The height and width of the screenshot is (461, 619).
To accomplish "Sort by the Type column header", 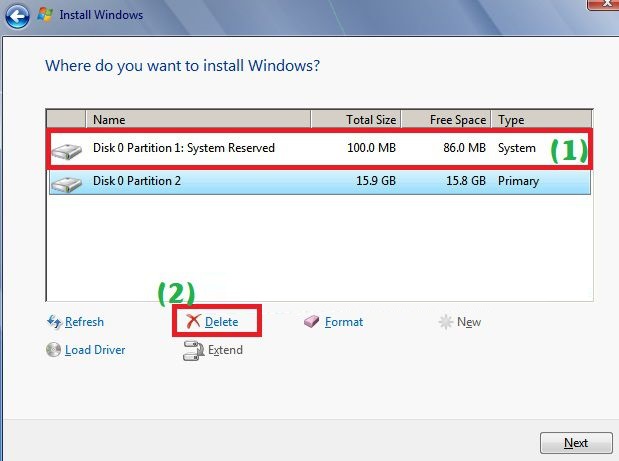I will 541,119.
